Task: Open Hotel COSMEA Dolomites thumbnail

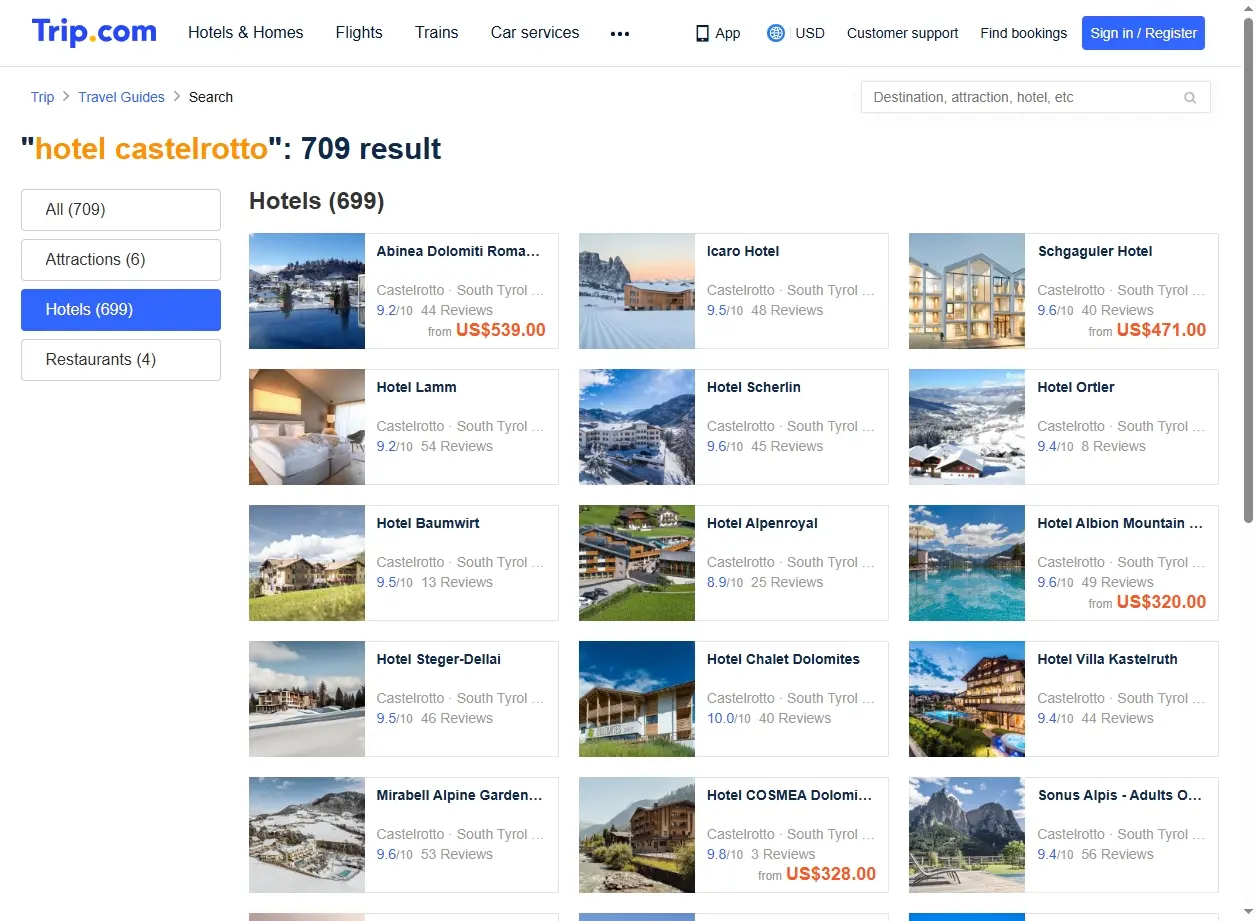Action: (637, 835)
